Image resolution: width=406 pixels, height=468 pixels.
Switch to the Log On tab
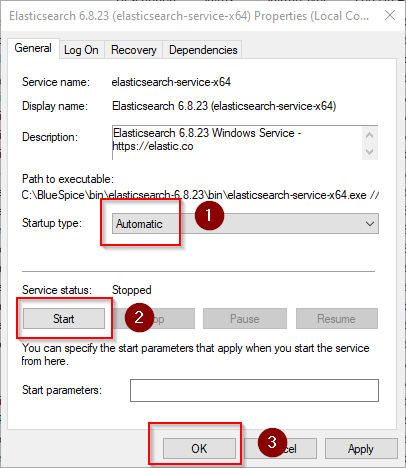click(x=81, y=50)
